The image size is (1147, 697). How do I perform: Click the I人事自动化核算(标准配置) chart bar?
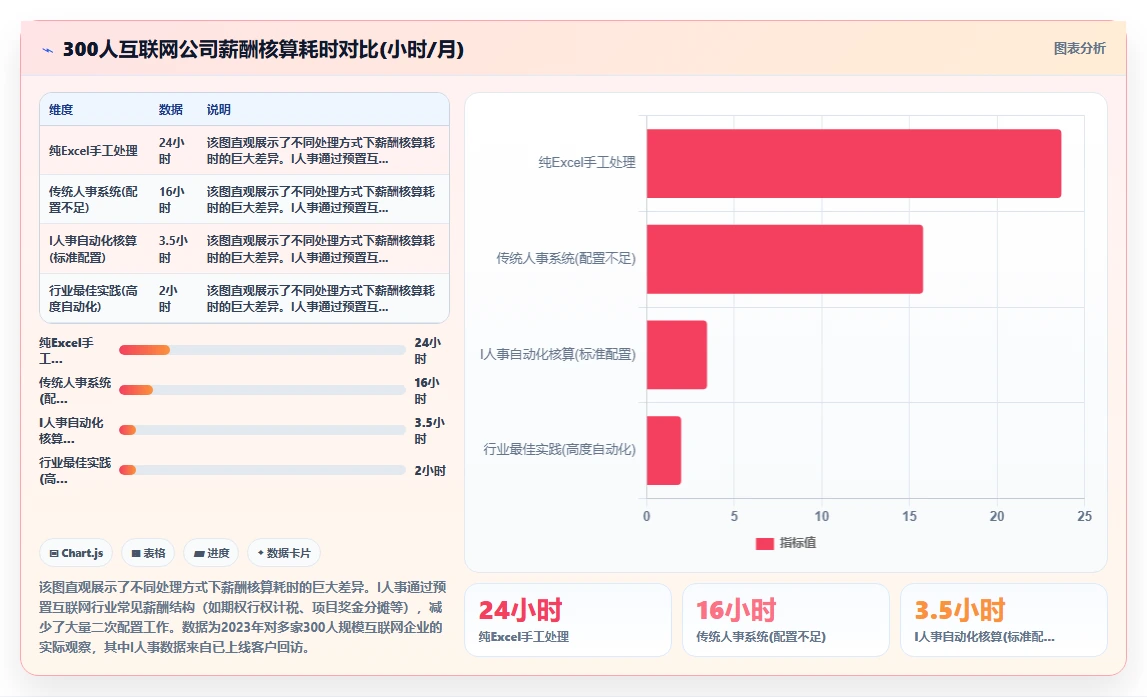click(x=677, y=355)
